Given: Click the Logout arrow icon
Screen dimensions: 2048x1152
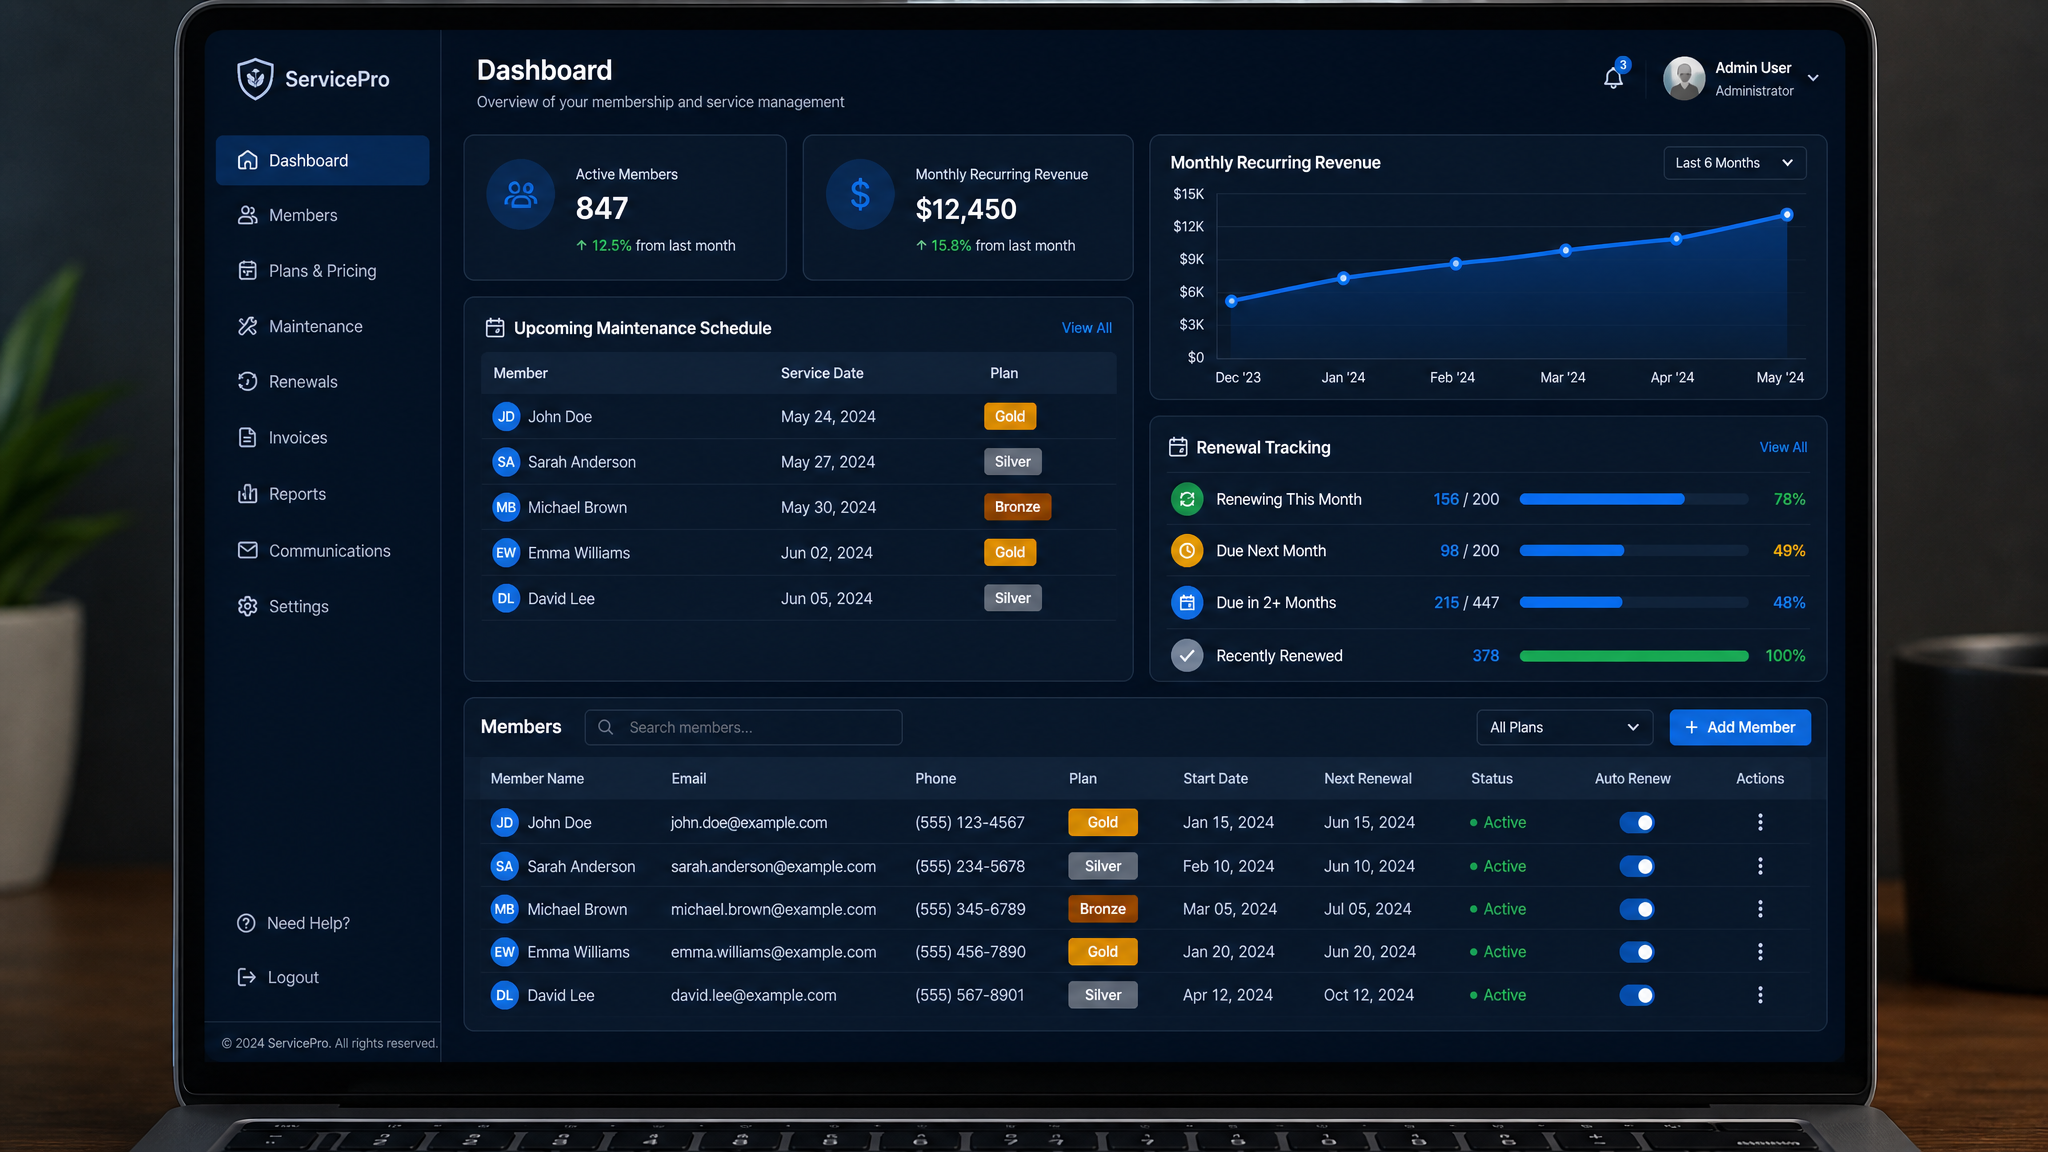Looking at the screenshot, I should pos(246,977).
